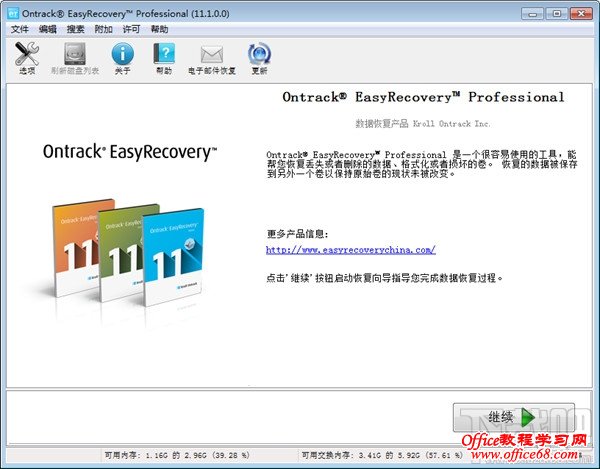Click the 数据恢复产品 Kroll Ontrack Inc. subtitle
The height and width of the screenshot is (469, 600).
[423, 124]
